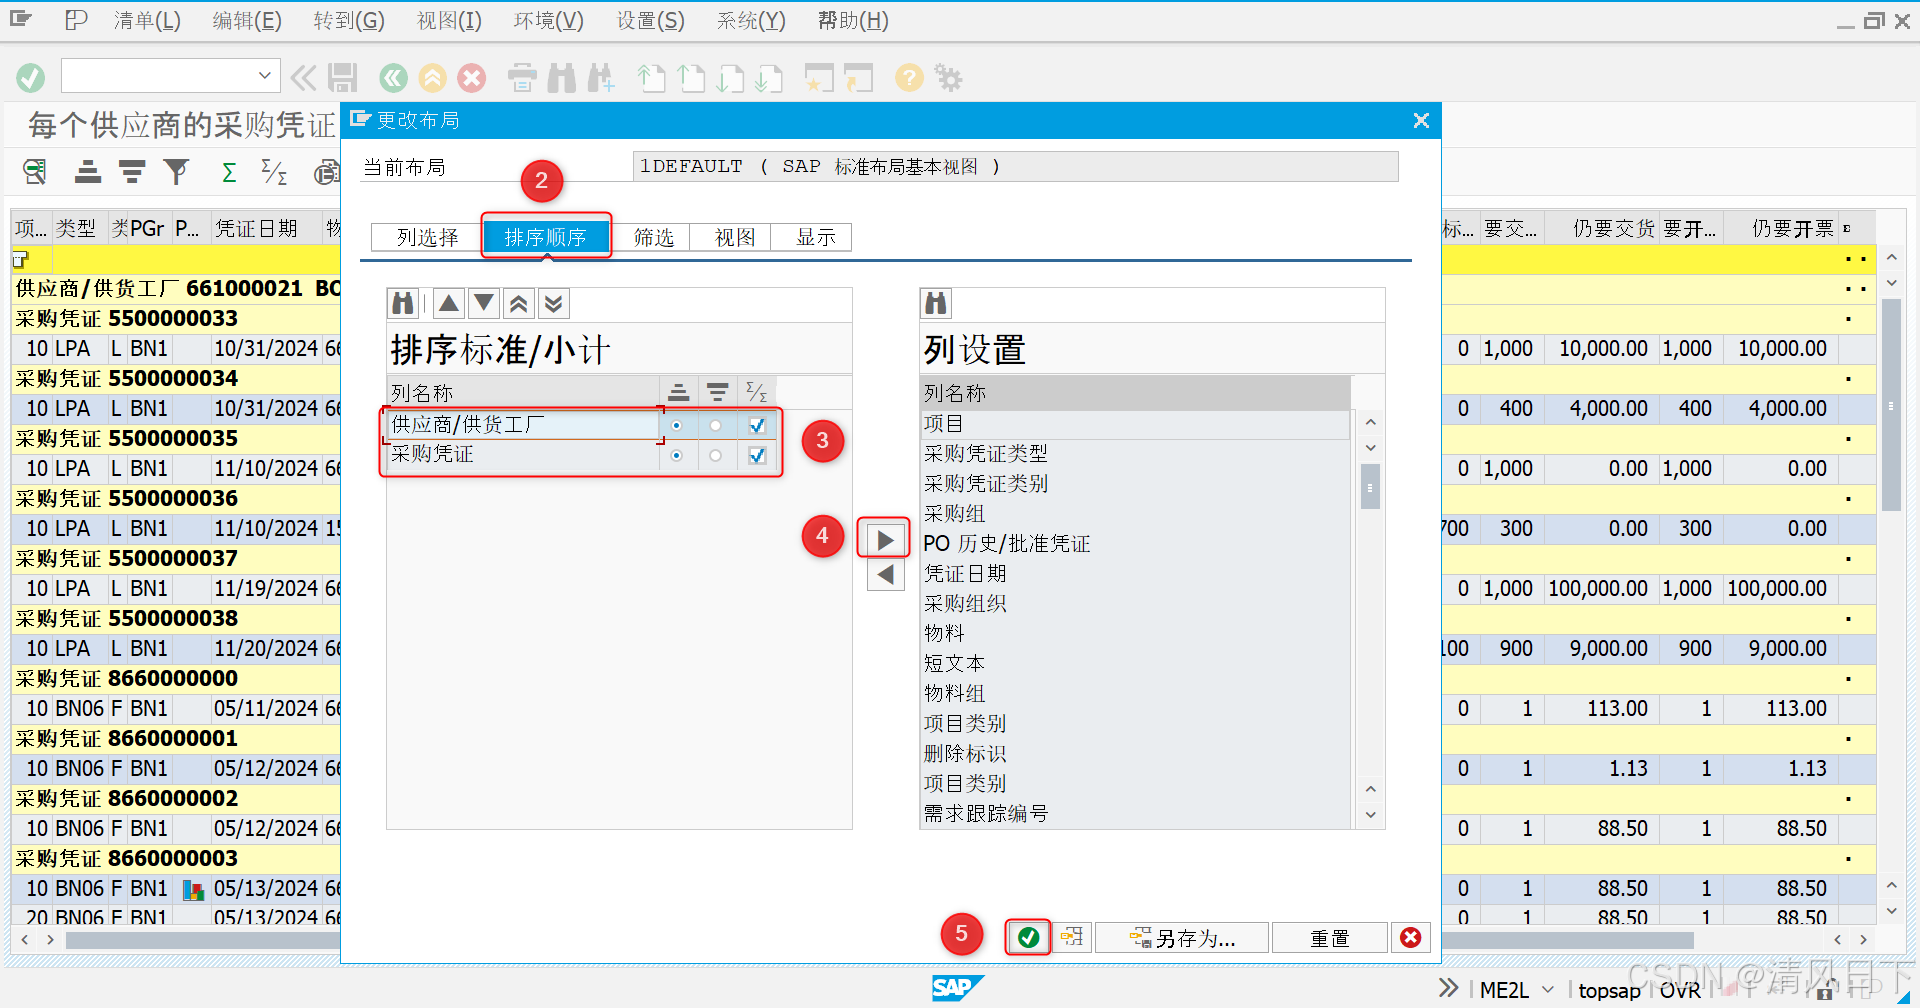Move selected sort entry up one position
The image size is (1920, 1008).
coord(449,303)
